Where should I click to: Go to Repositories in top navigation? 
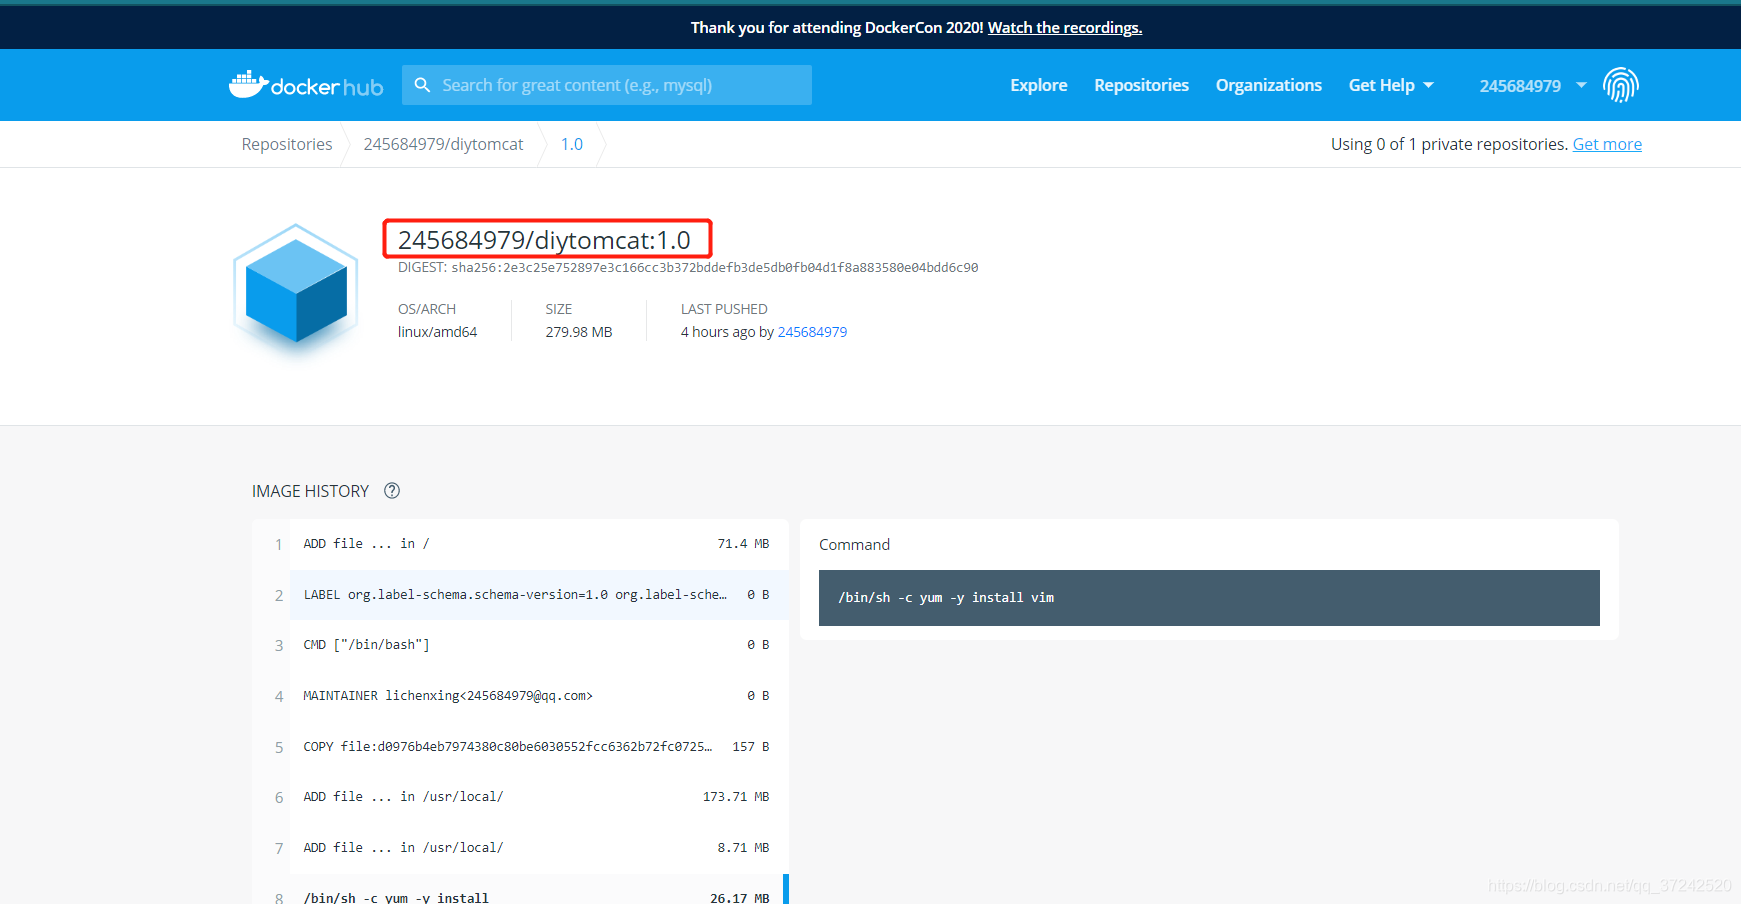[1141, 85]
